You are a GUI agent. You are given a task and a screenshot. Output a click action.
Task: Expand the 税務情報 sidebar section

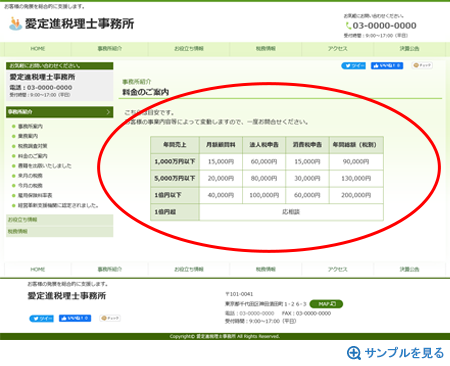(x=60, y=231)
